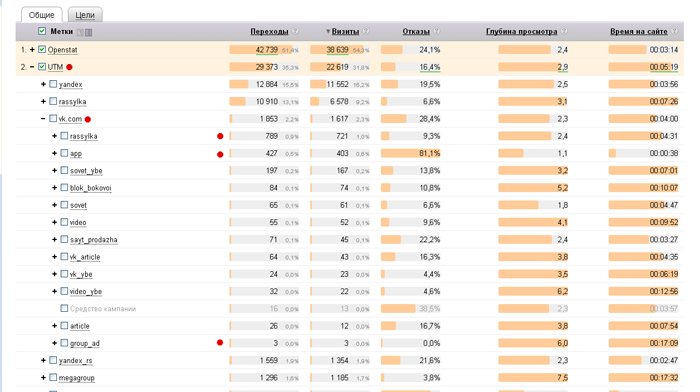Image resolution: width=700 pixels, height=392 pixels.
Task: Click the 1 354 visits value
Action: 340,360
